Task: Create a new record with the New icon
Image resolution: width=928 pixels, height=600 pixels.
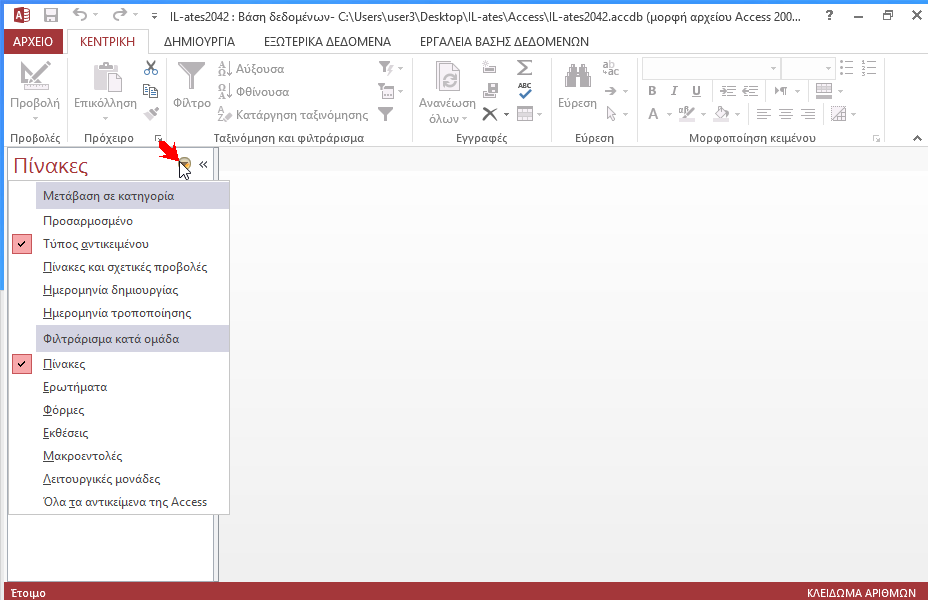Action: [x=489, y=67]
